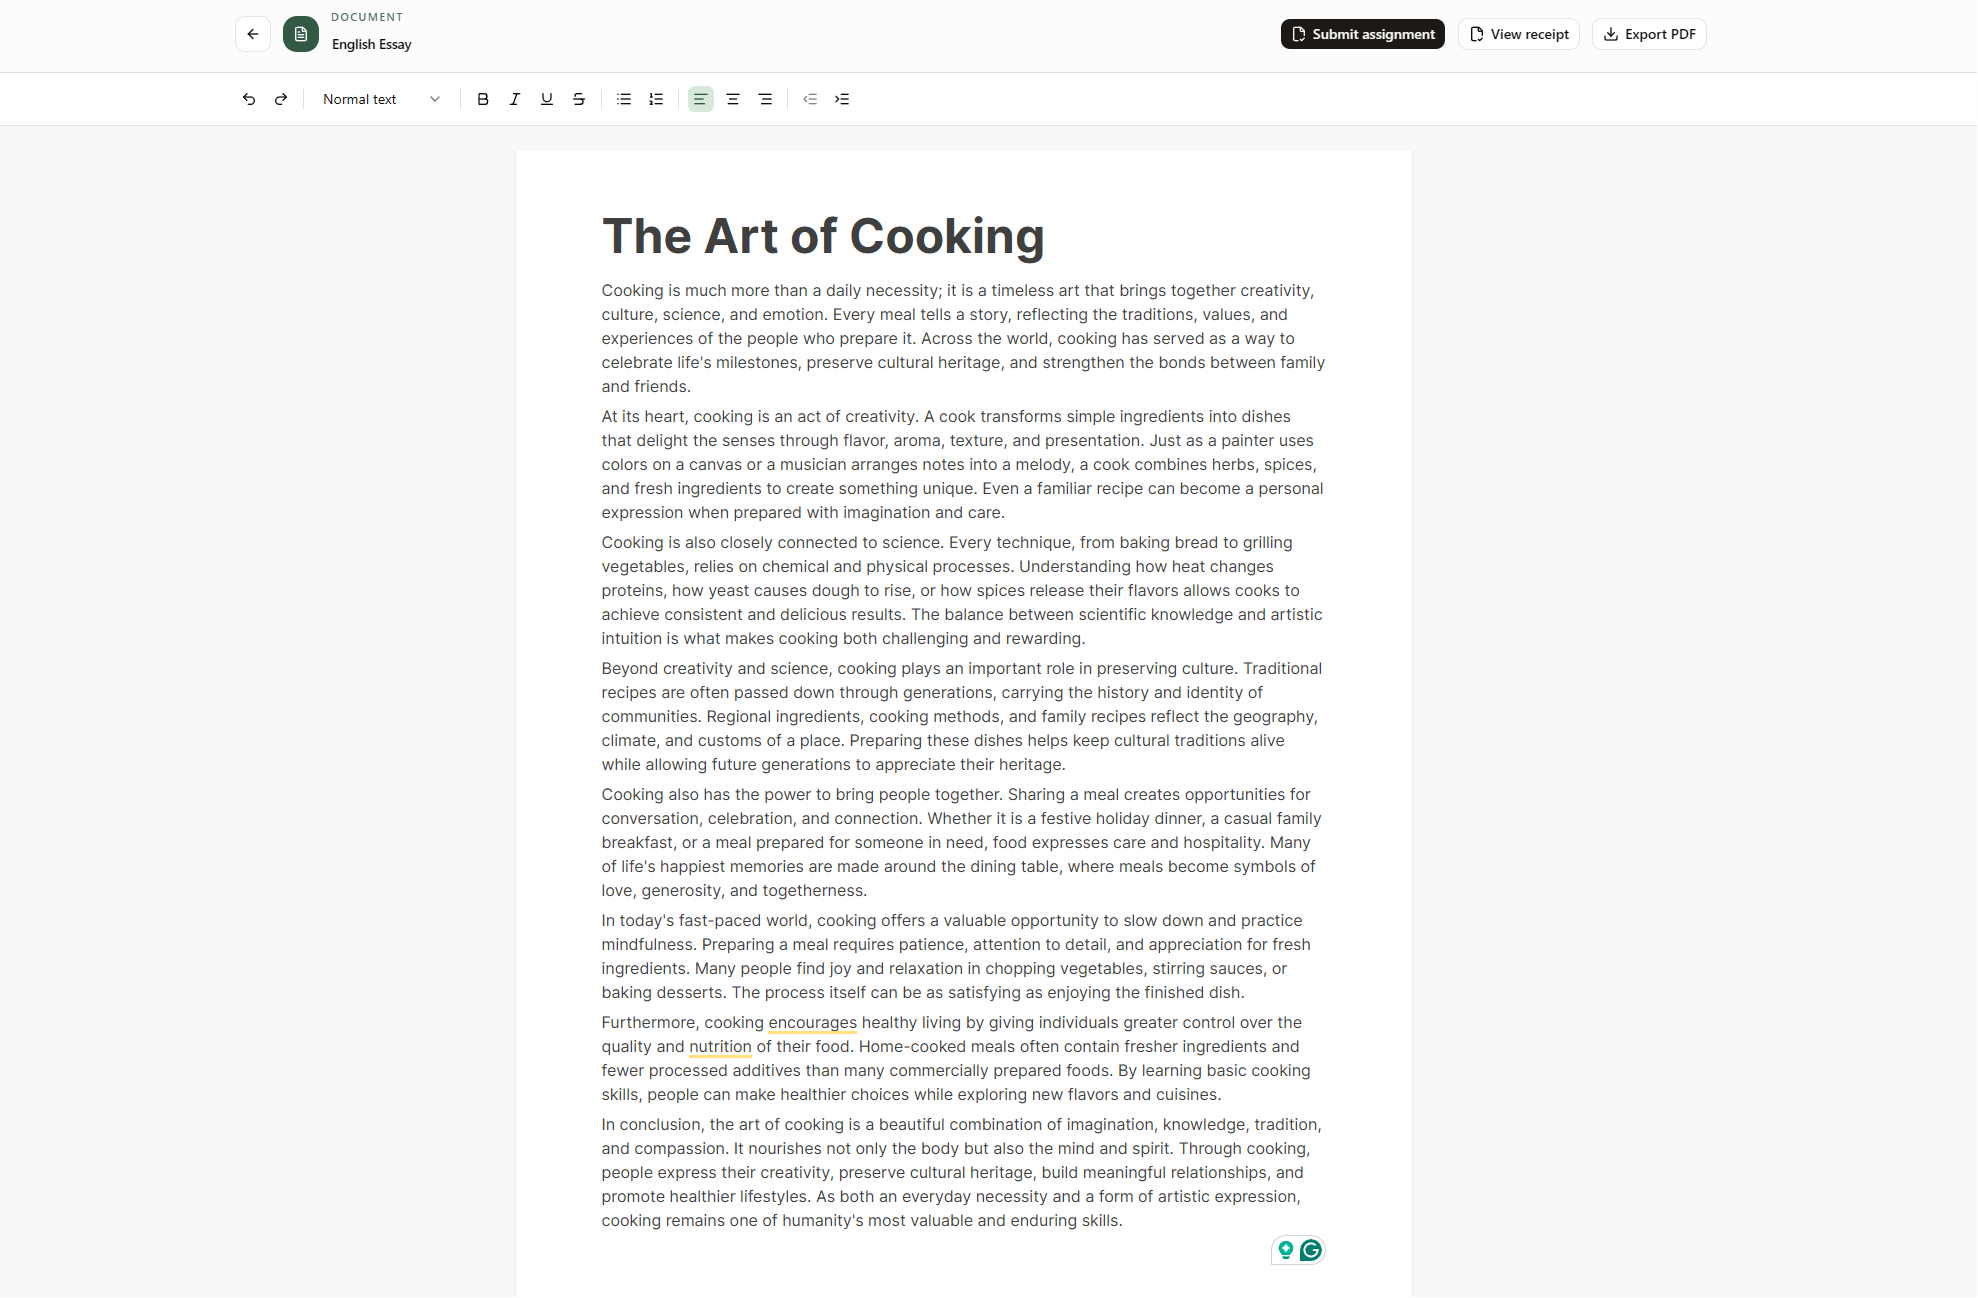Select left text alignment
Screen dimensions: 1978x1298
701,99
